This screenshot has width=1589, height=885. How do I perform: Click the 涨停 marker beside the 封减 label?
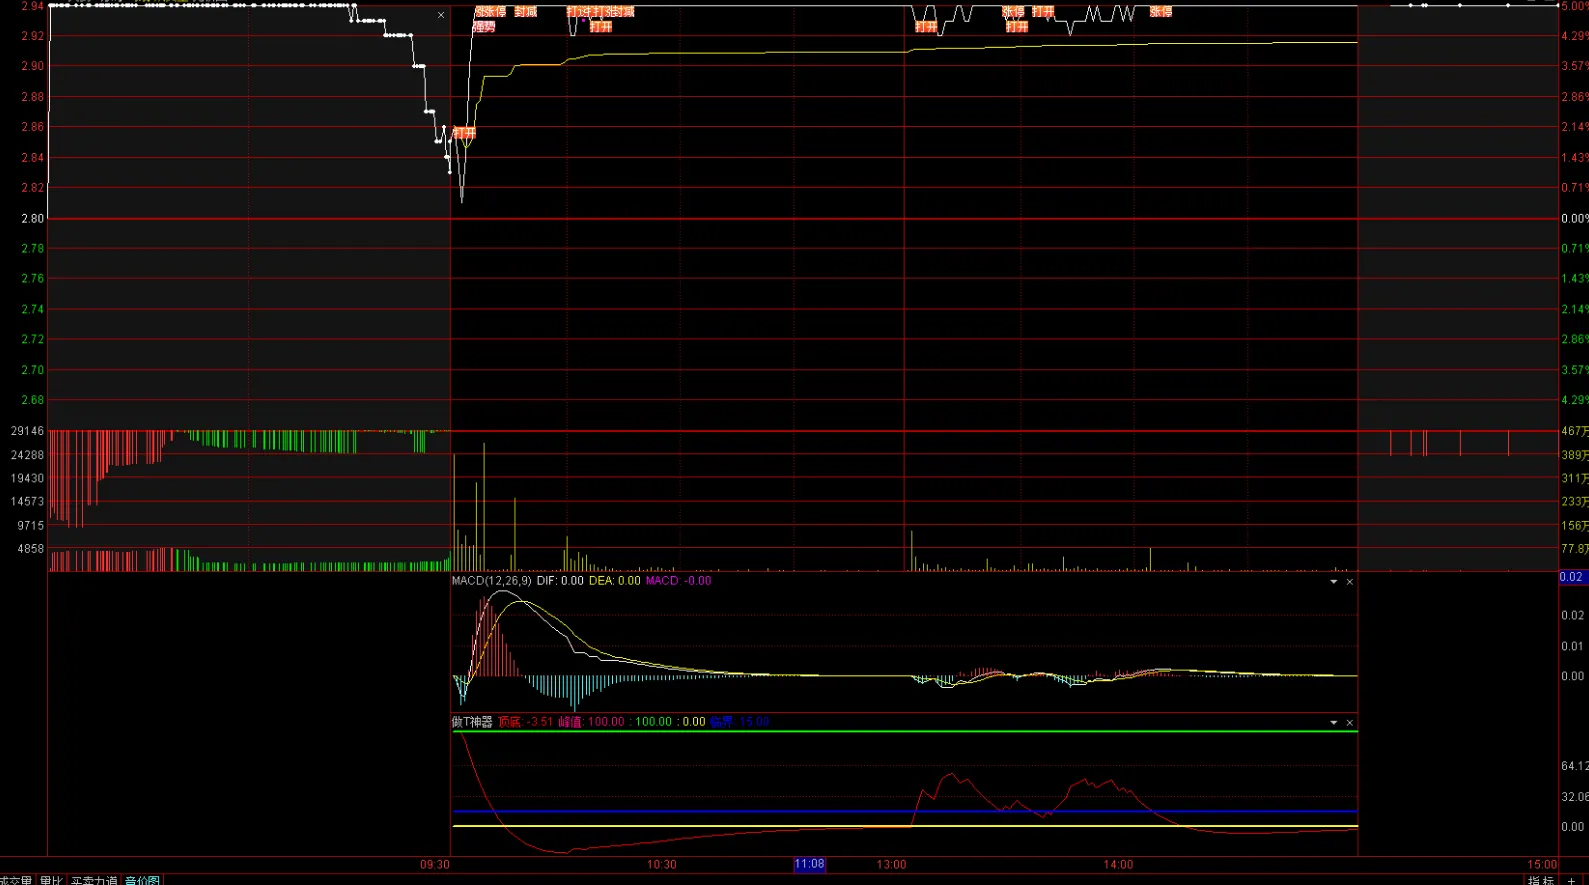coord(494,11)
